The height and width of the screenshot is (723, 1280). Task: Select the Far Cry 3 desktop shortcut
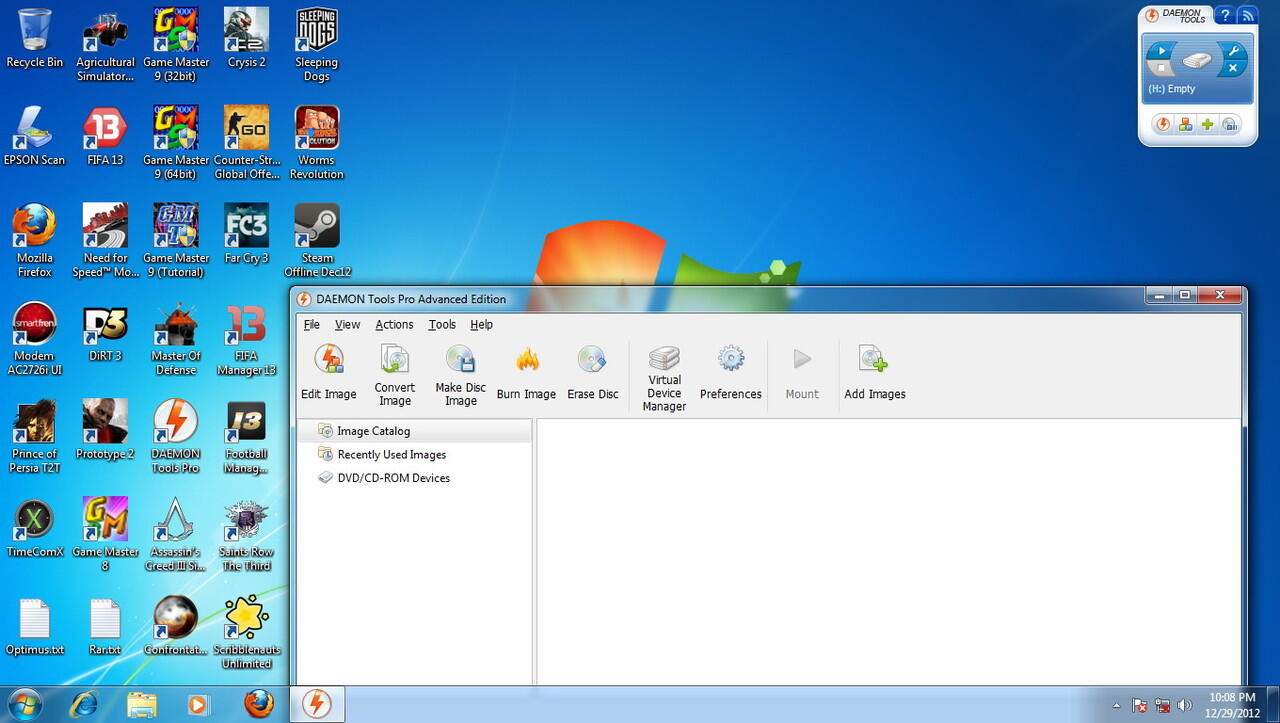click(x=247, y=234)
